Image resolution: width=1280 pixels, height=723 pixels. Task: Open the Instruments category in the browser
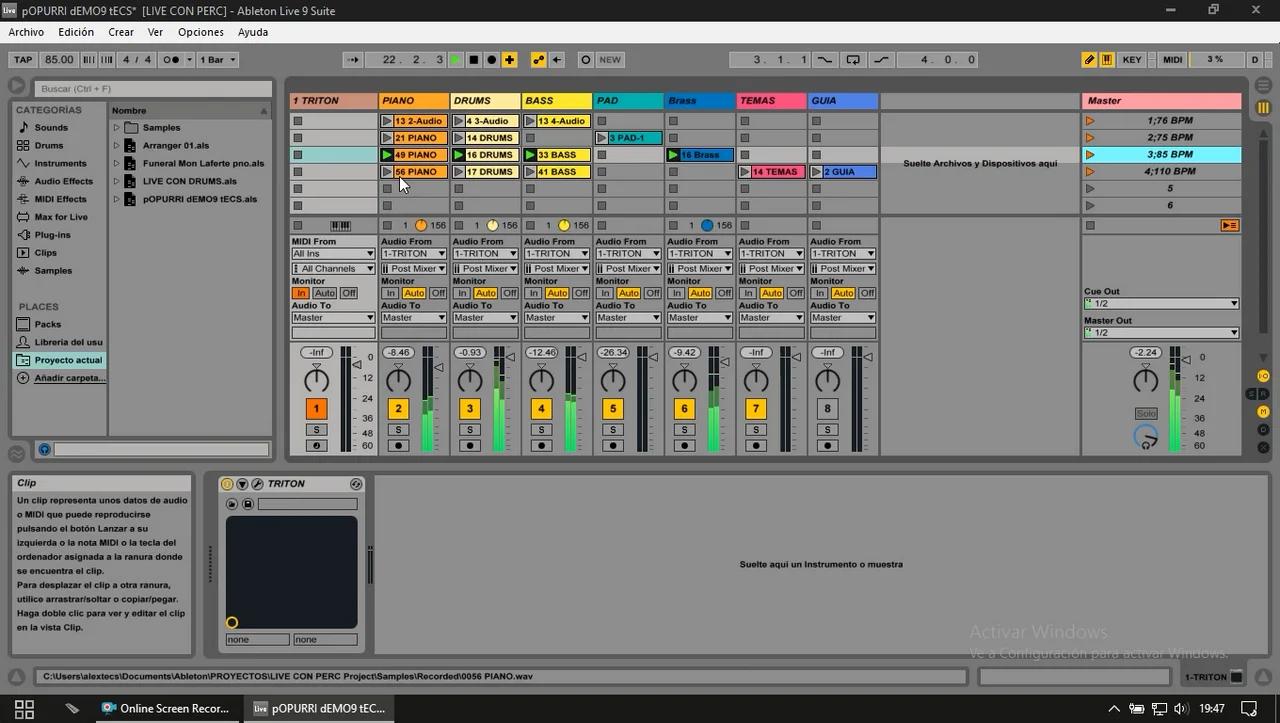pos(60,163)
